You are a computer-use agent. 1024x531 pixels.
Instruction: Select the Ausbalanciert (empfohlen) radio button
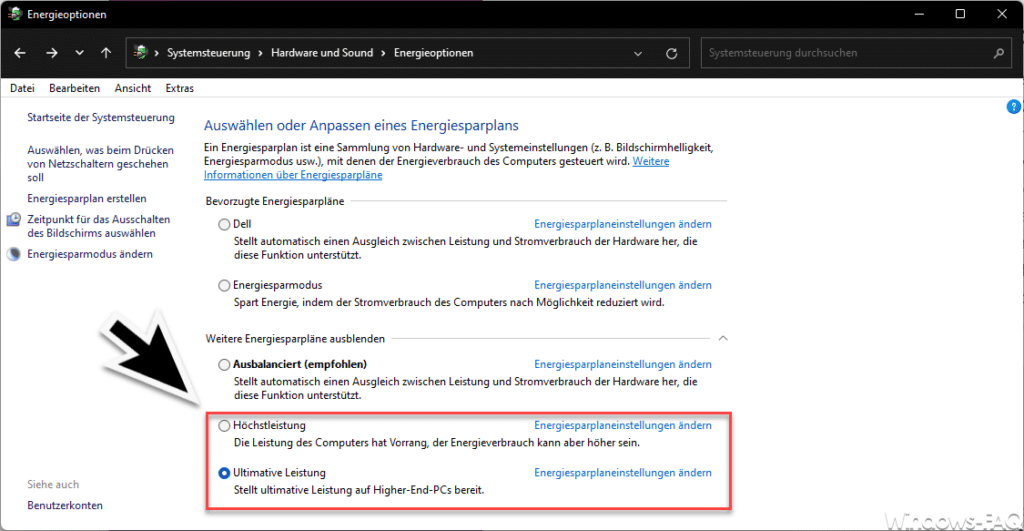(x=224, y=364)
